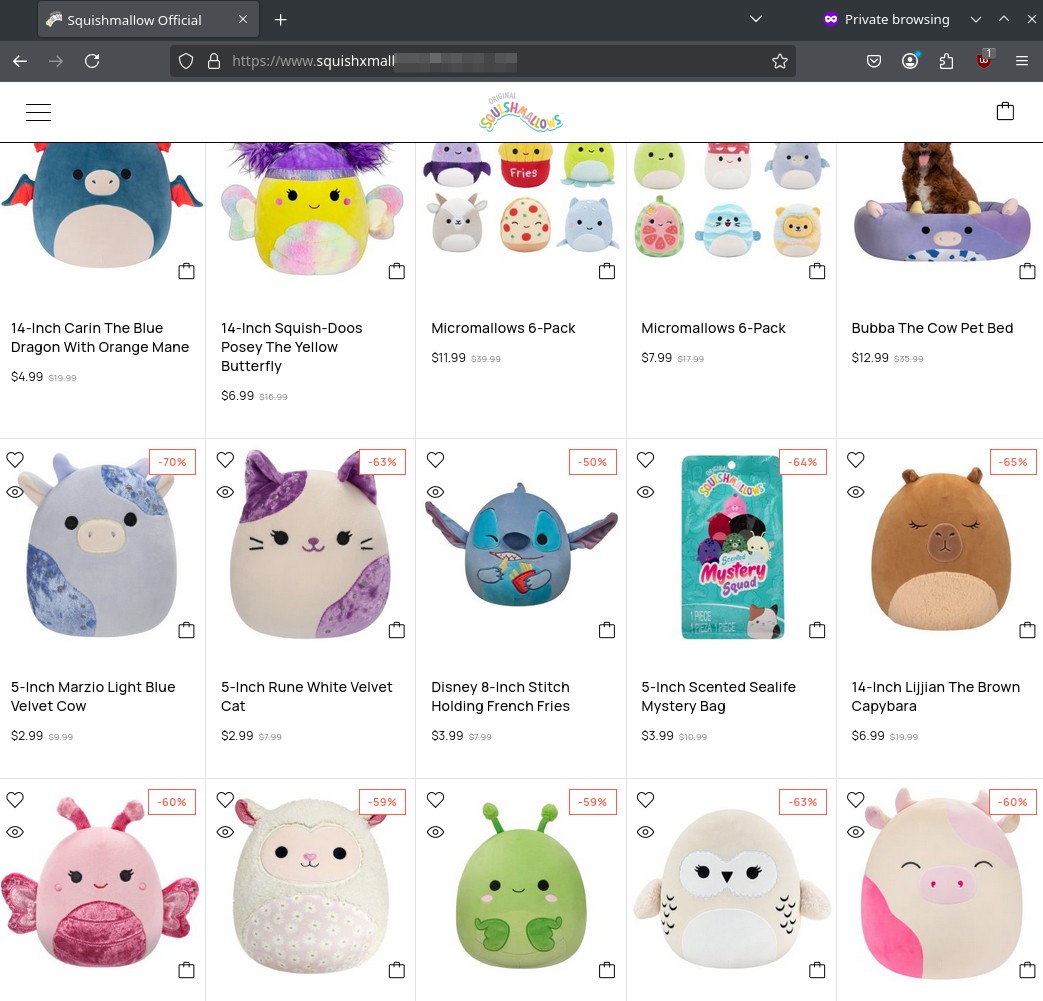Open 5-Inch Marzio Light Blue Velvet Cow link
The height and width of the screenshot is (1001, 1043).
[x=93, y=696]
